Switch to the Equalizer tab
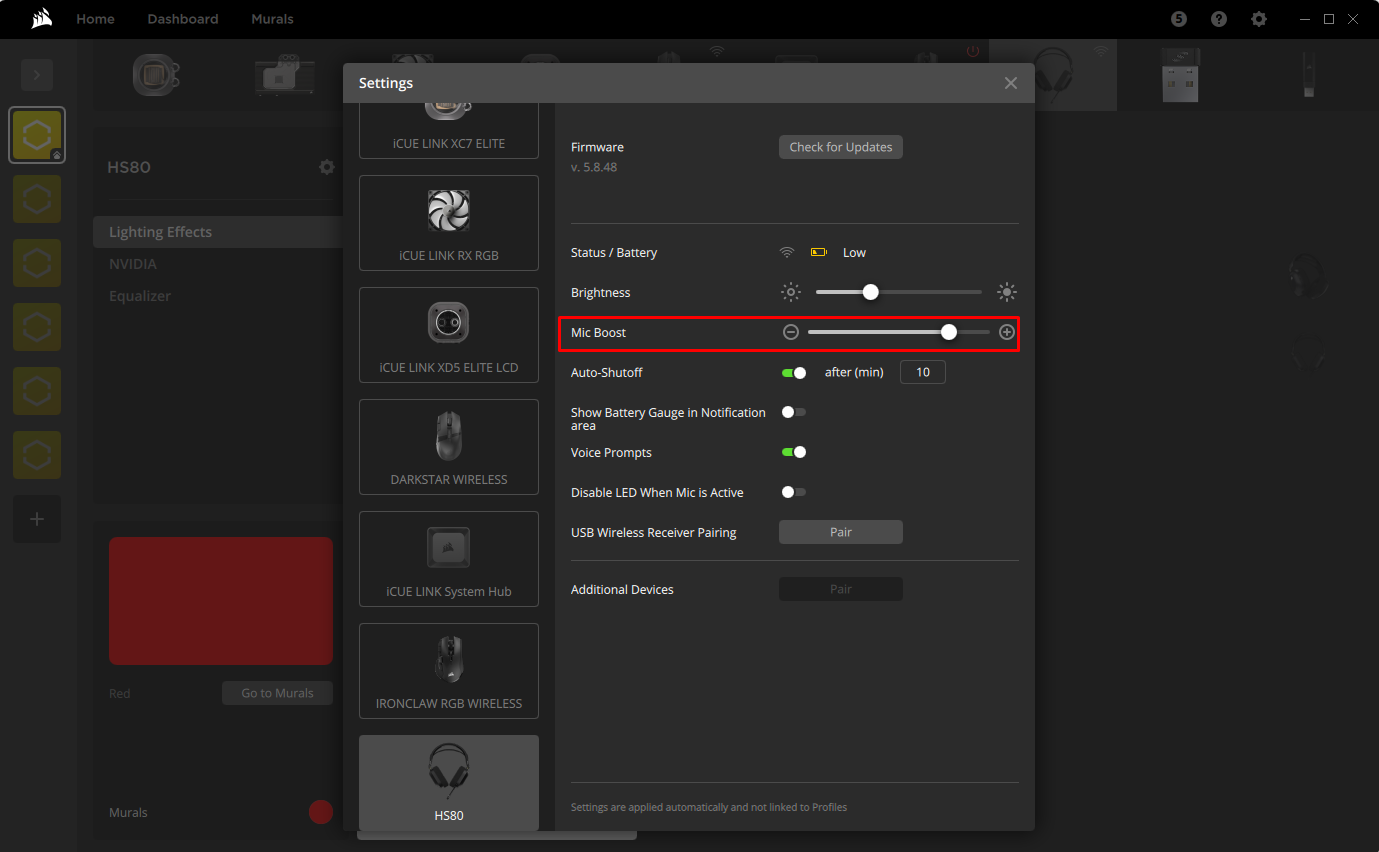 [140, 295]
